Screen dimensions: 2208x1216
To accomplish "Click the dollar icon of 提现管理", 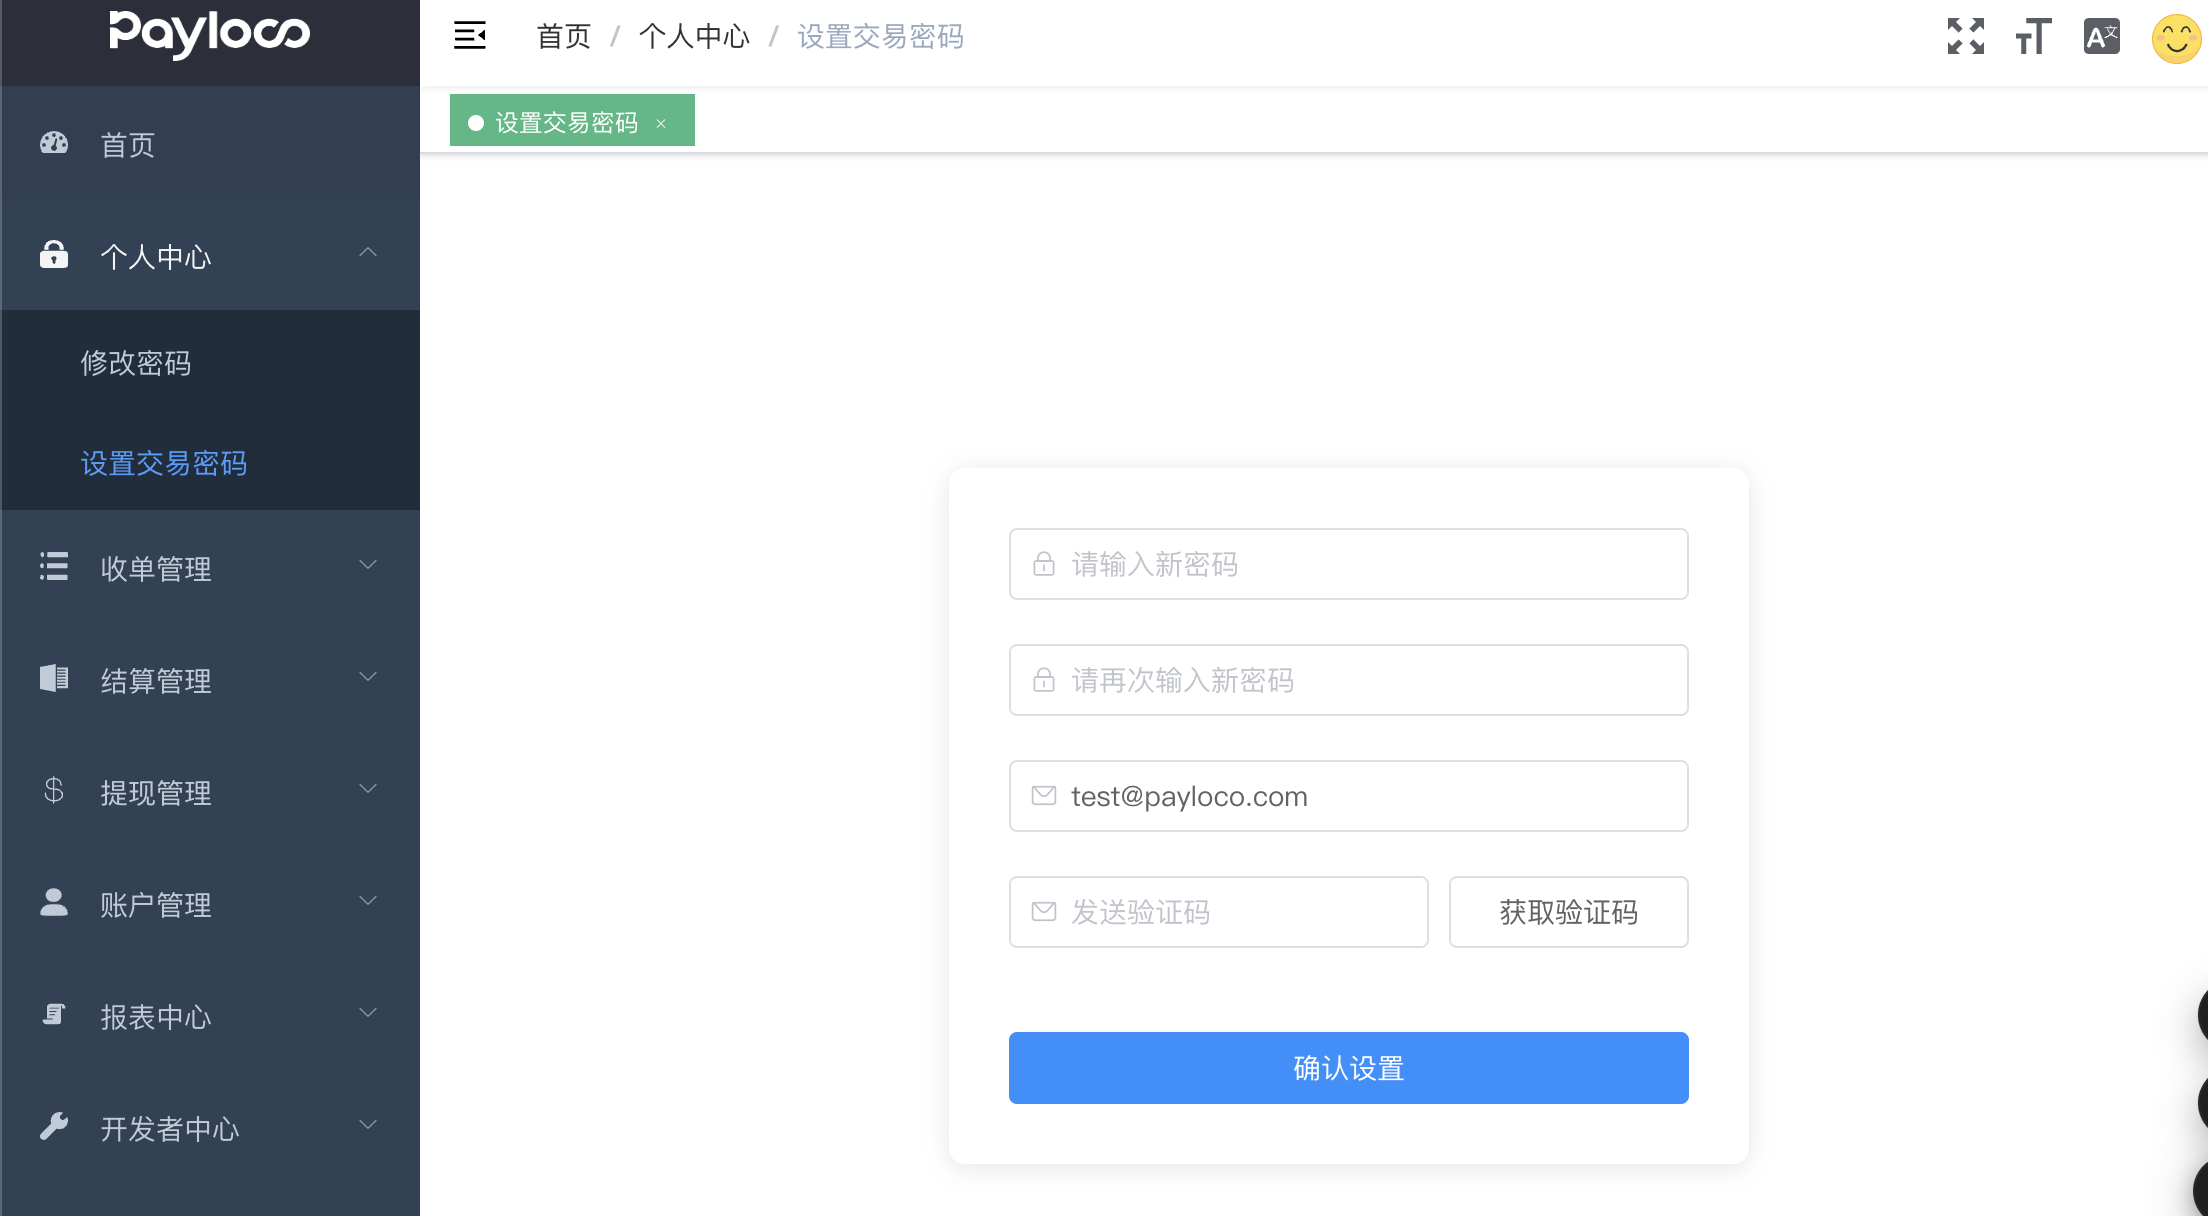I will [x=54, y=790].
